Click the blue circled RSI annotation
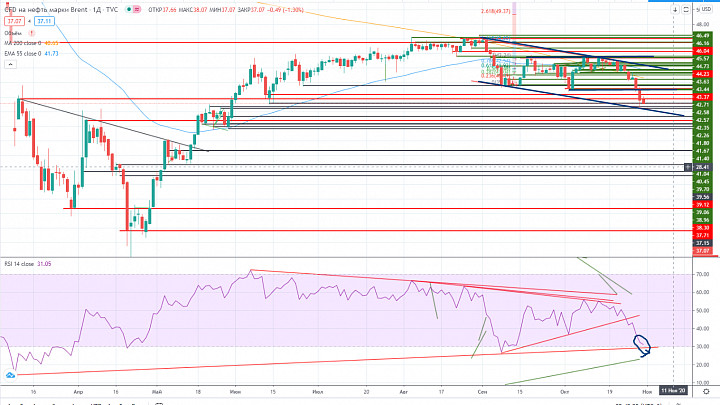 point(642,345)
